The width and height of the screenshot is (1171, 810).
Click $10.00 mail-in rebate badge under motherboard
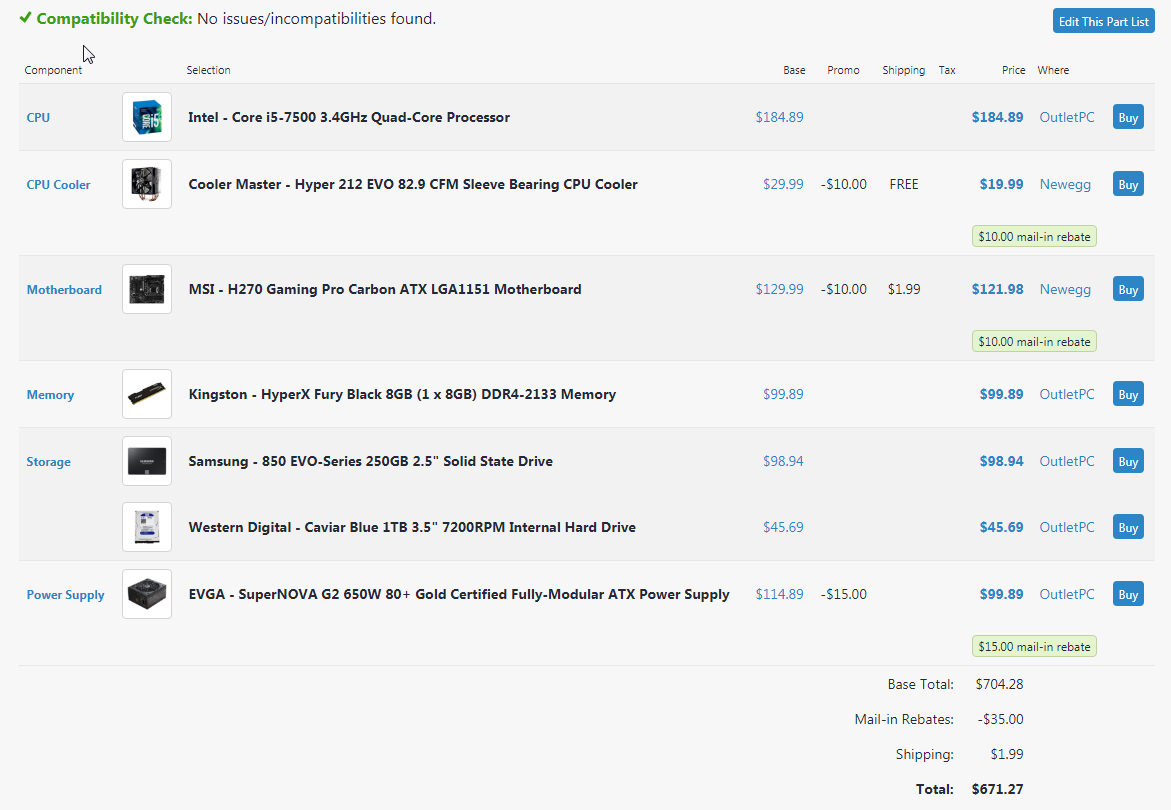[1034, 342]
